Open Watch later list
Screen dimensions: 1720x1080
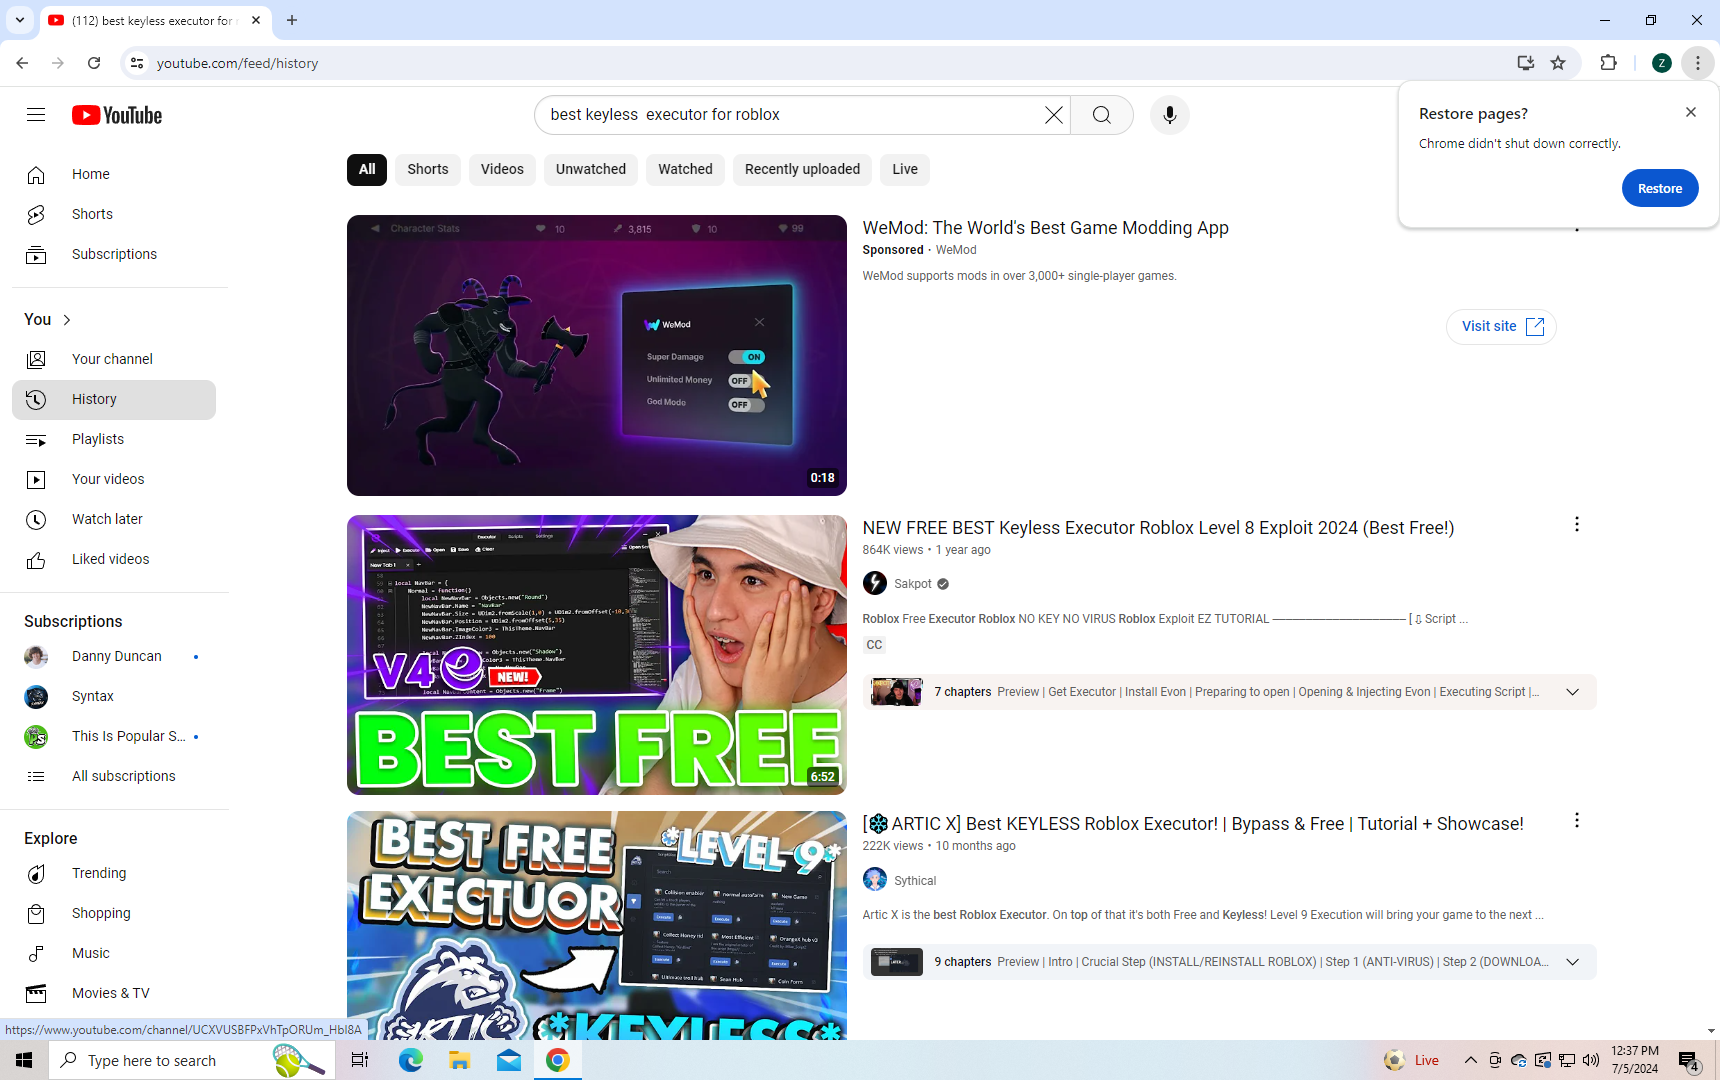[x=114, y=519]
